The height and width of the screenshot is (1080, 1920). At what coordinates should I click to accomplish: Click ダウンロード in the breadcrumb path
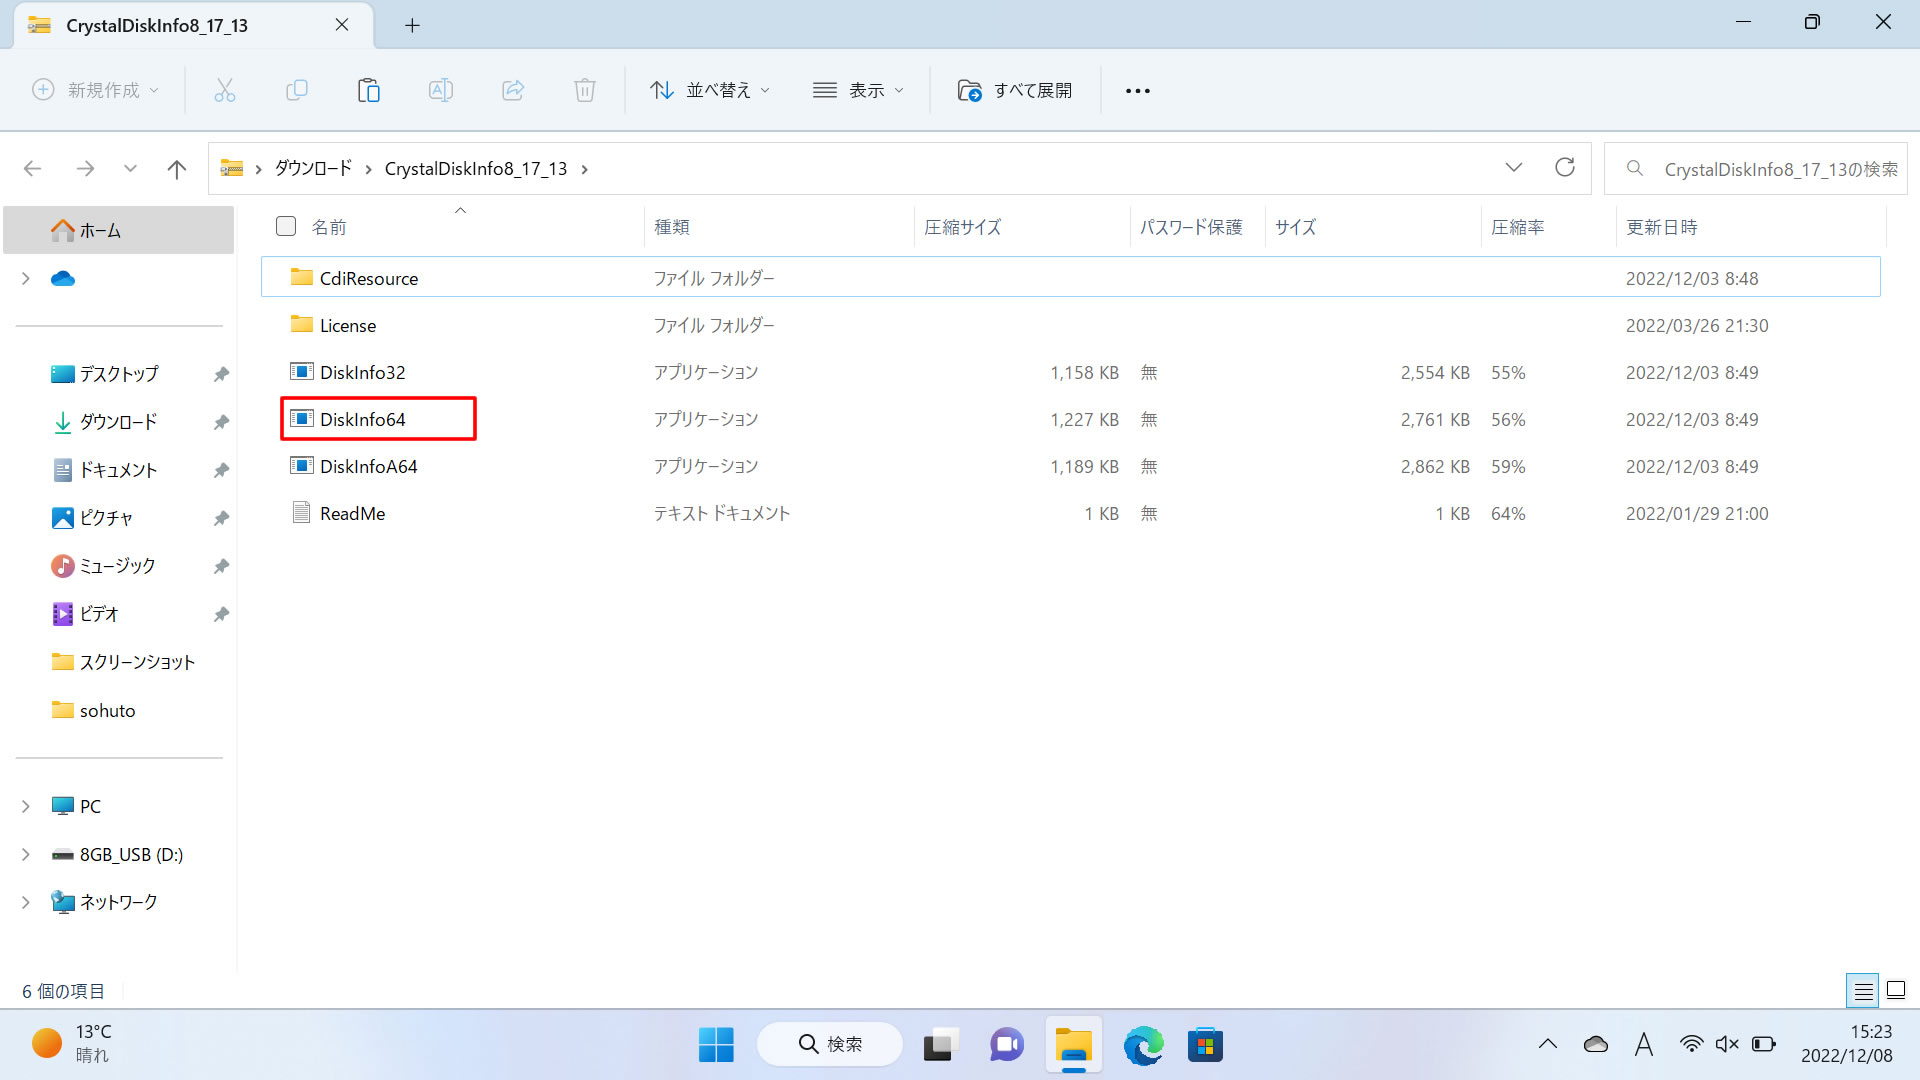[313, 168]
